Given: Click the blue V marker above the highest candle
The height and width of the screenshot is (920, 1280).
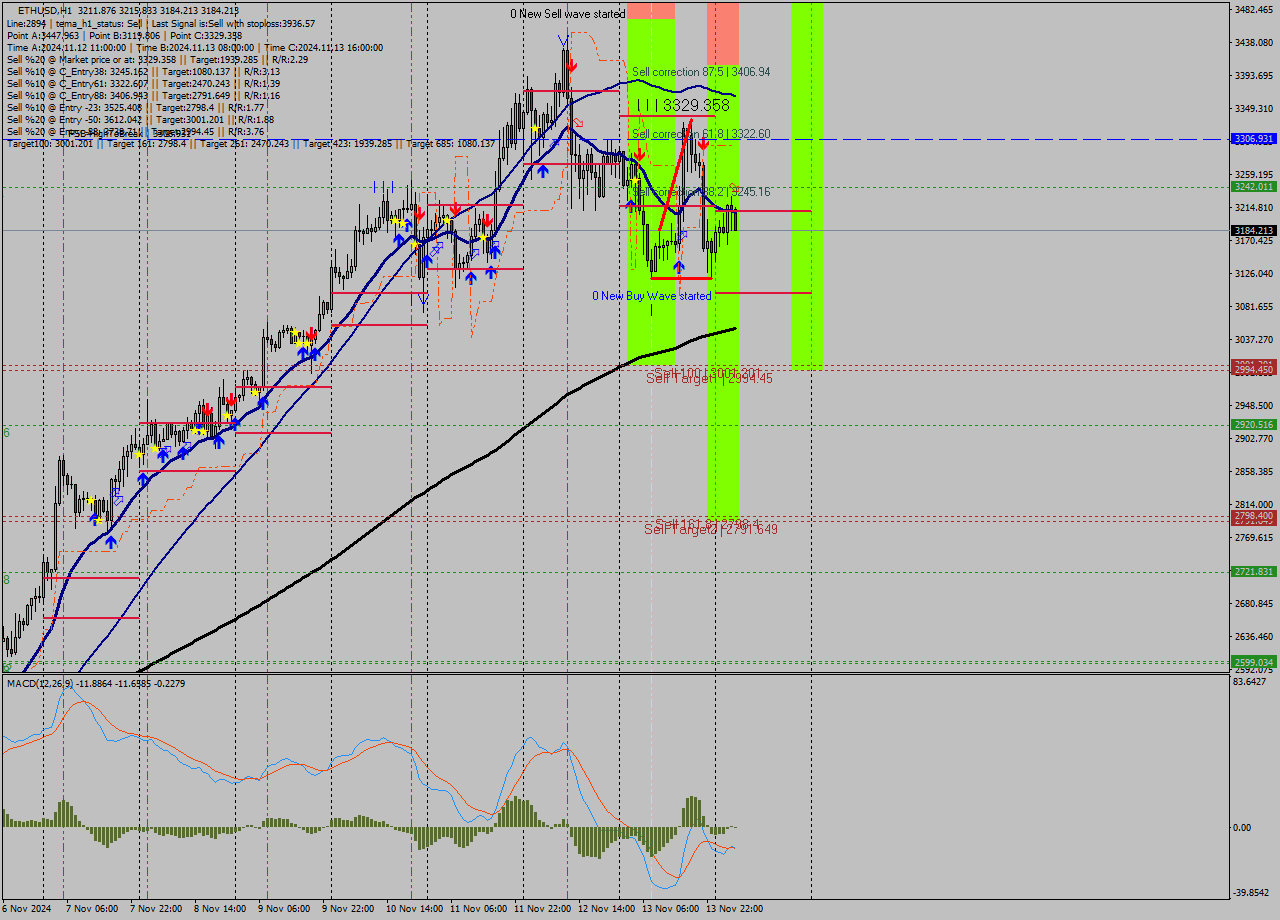Looking at the screenshot, I should point(564,40).
